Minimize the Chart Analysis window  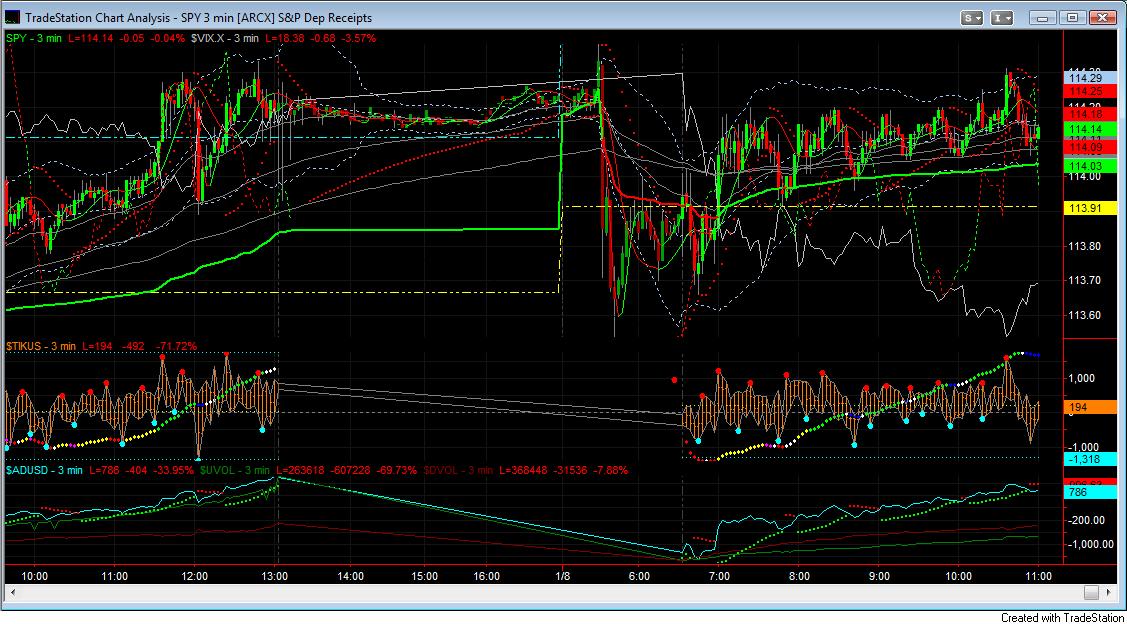click(1044, 18)
